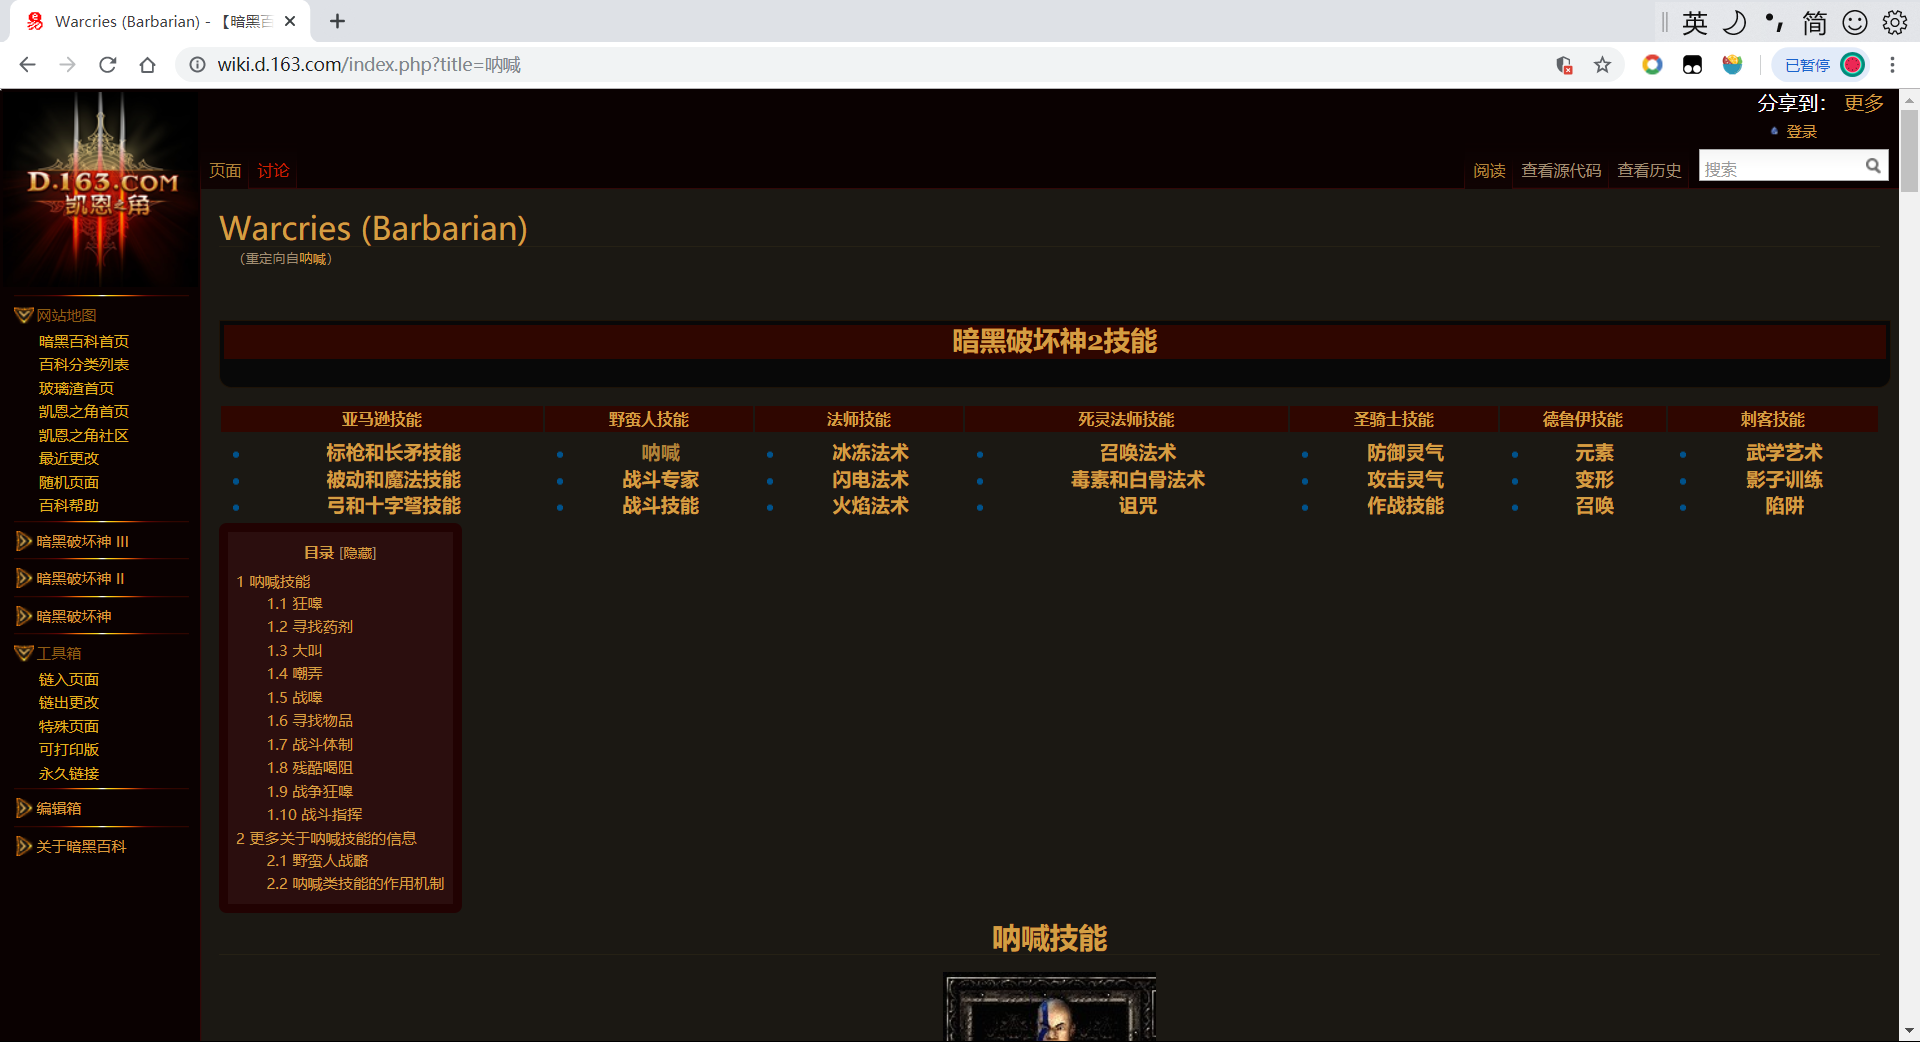Open a new browser tab

[x=338, y=21]
